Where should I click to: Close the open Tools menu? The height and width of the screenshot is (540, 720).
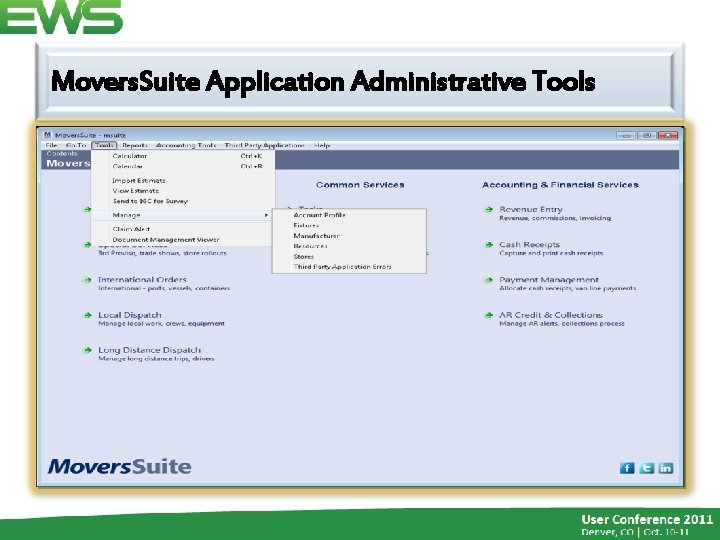coord(104,146)
